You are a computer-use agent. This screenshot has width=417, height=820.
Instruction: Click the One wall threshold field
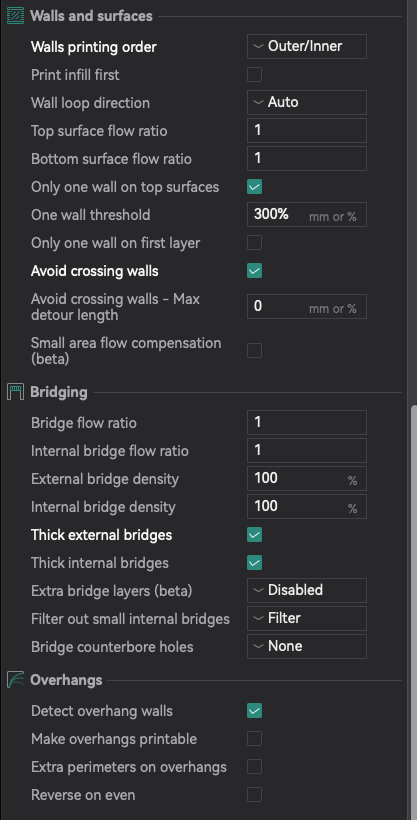(x=307, y=214)
